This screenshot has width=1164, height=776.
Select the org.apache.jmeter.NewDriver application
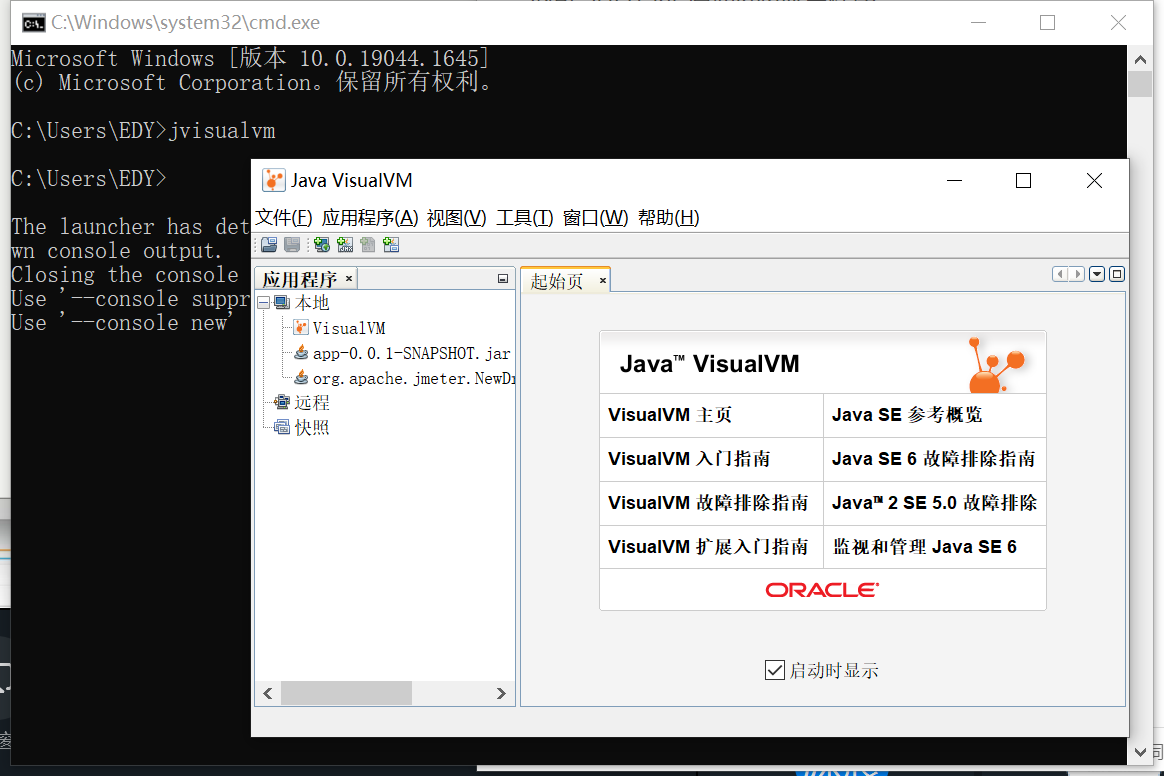point(405,379)
